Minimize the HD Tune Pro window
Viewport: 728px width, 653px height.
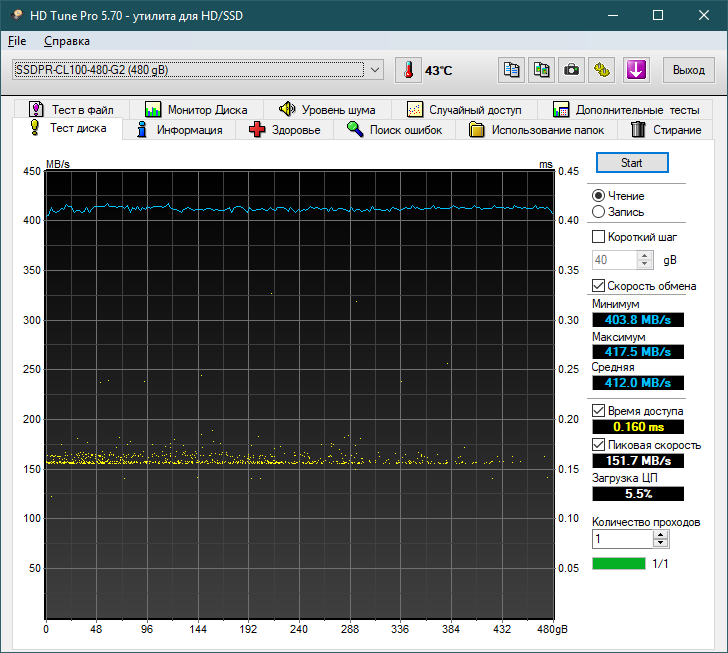(613, 15)
